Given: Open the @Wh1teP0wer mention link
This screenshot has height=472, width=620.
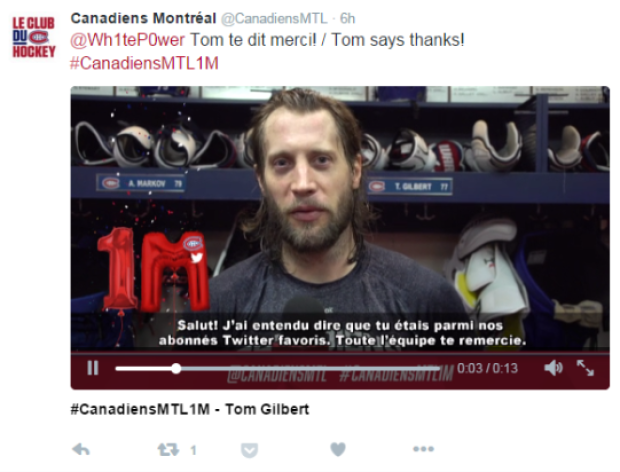Looking at the screenshot, I should click(127, 40).
